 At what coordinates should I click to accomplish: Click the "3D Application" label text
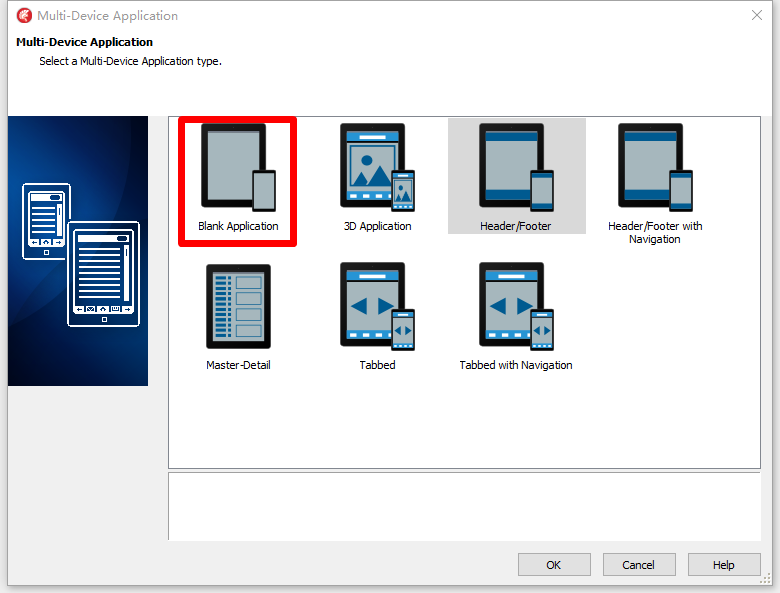tap(378, 226)
